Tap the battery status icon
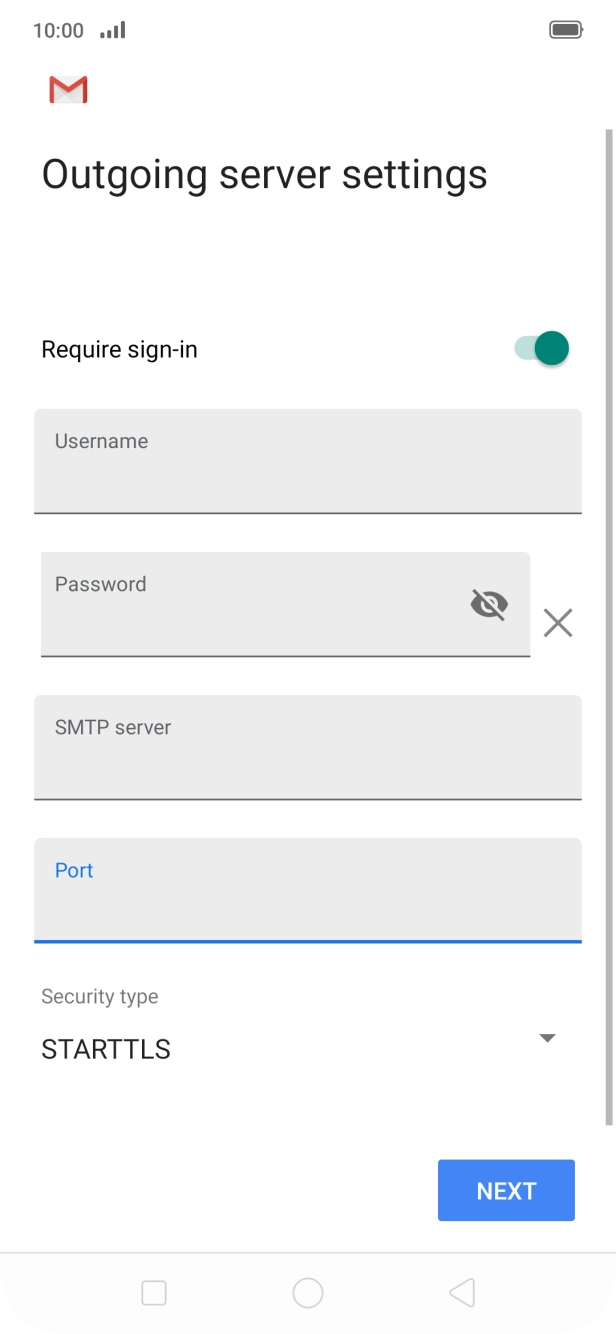 [x=566, y=30]
